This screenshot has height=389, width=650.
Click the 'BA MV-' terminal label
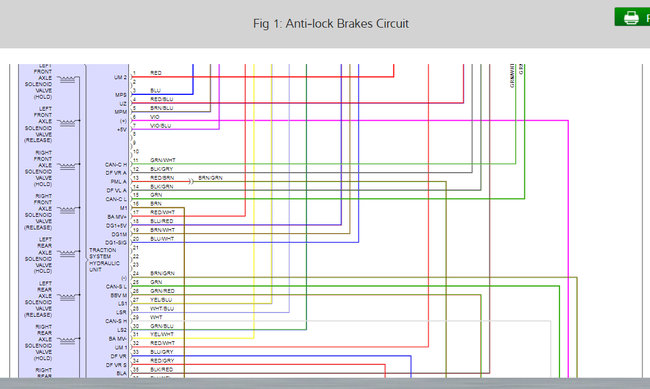[x=118, y=339]
